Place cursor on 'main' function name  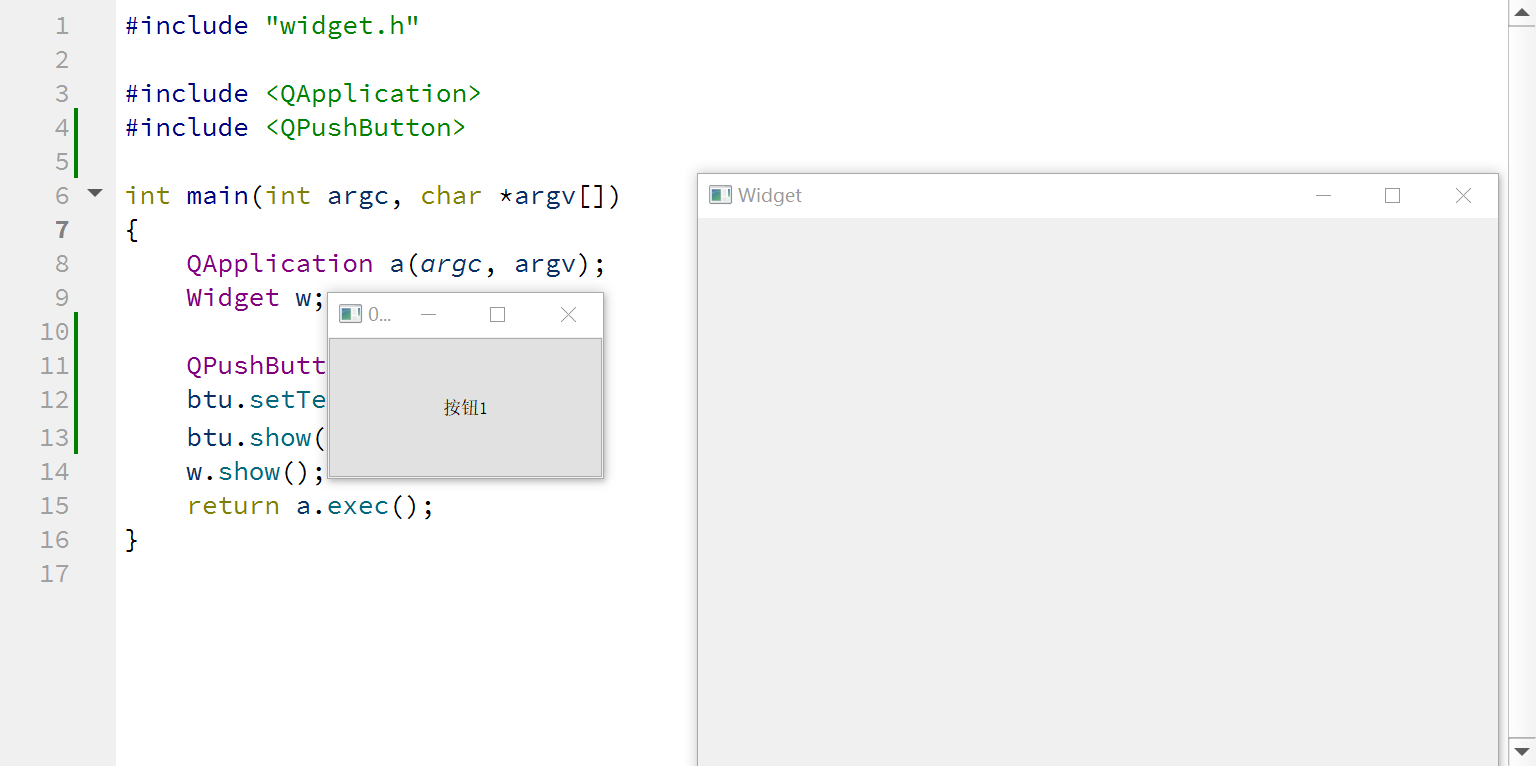tap(217, 195)
